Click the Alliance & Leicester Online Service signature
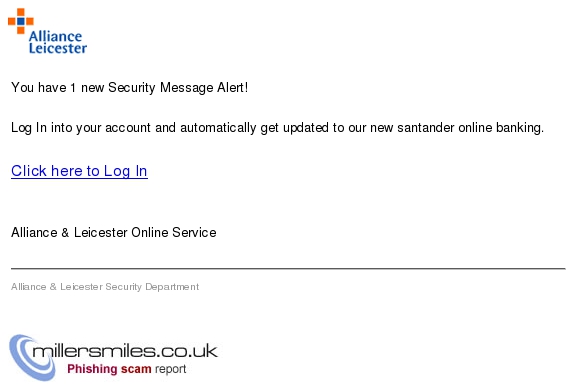The image size is (569, 390). coord(114,232)
